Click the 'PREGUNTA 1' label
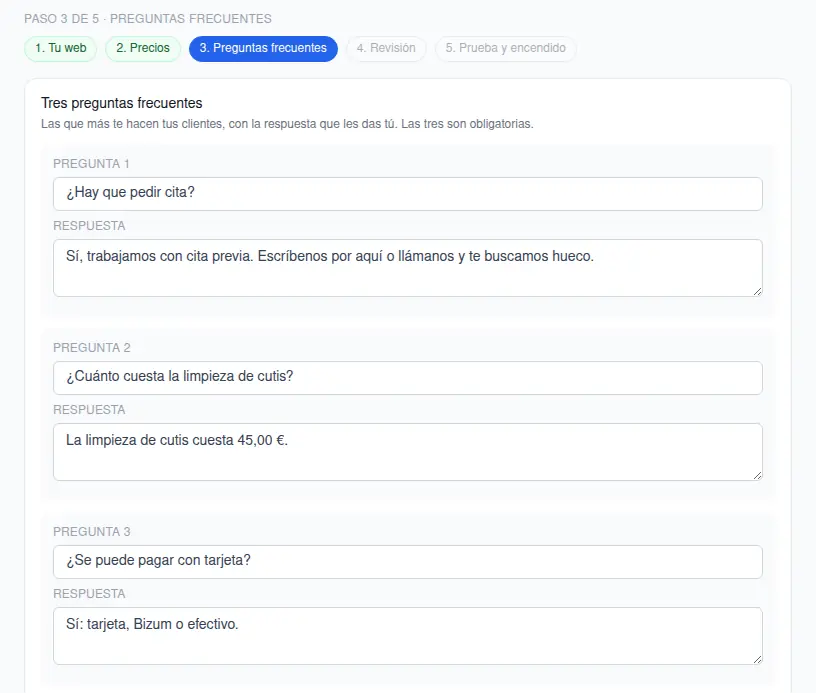 pos(91,164)
